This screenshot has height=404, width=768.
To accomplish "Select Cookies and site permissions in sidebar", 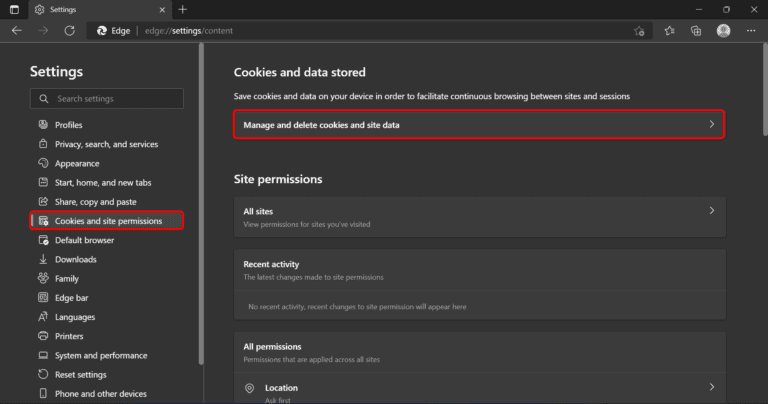I will (x=108, y=221).
